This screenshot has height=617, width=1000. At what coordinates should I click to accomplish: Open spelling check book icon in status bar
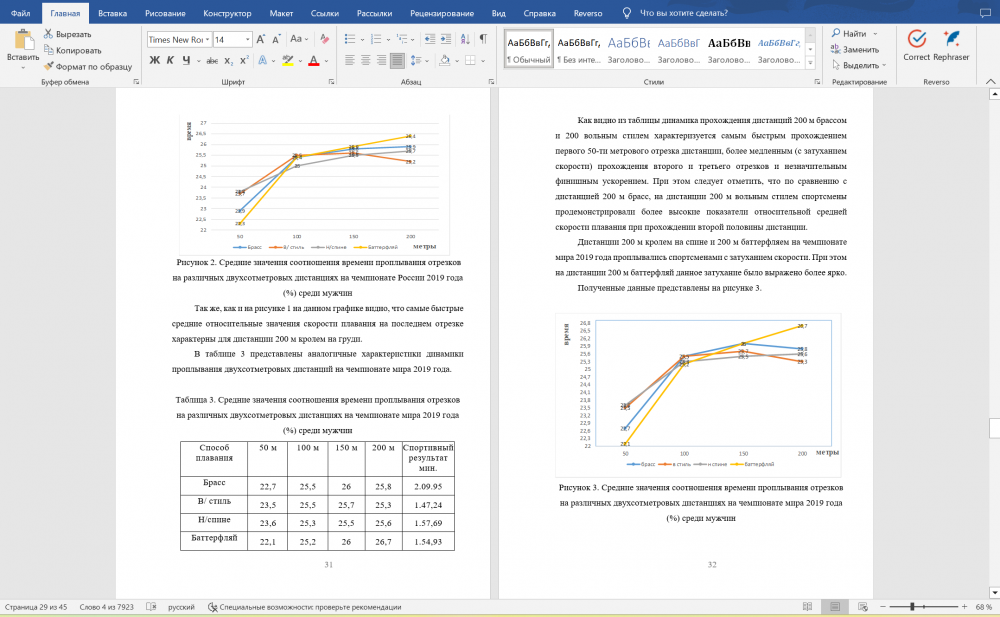coord(151,607)
